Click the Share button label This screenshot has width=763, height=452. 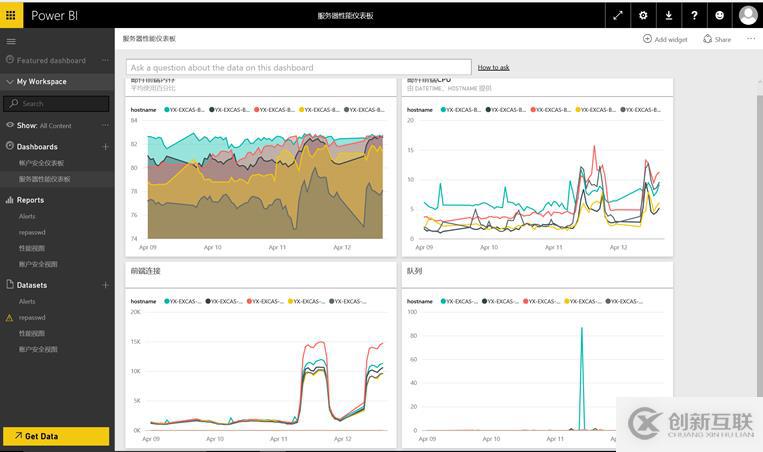tap(723, 39)
